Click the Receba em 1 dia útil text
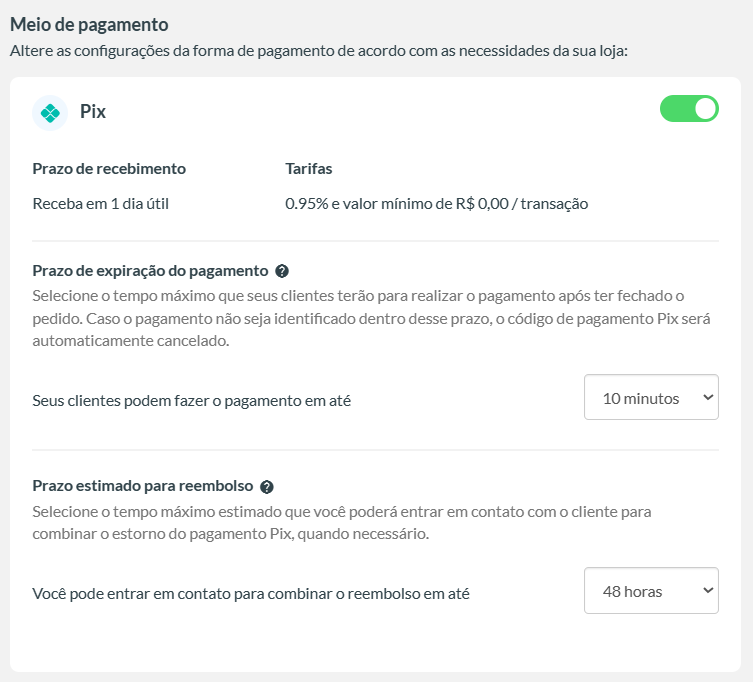This screenshot has width=753, height=682. (100, 204)
